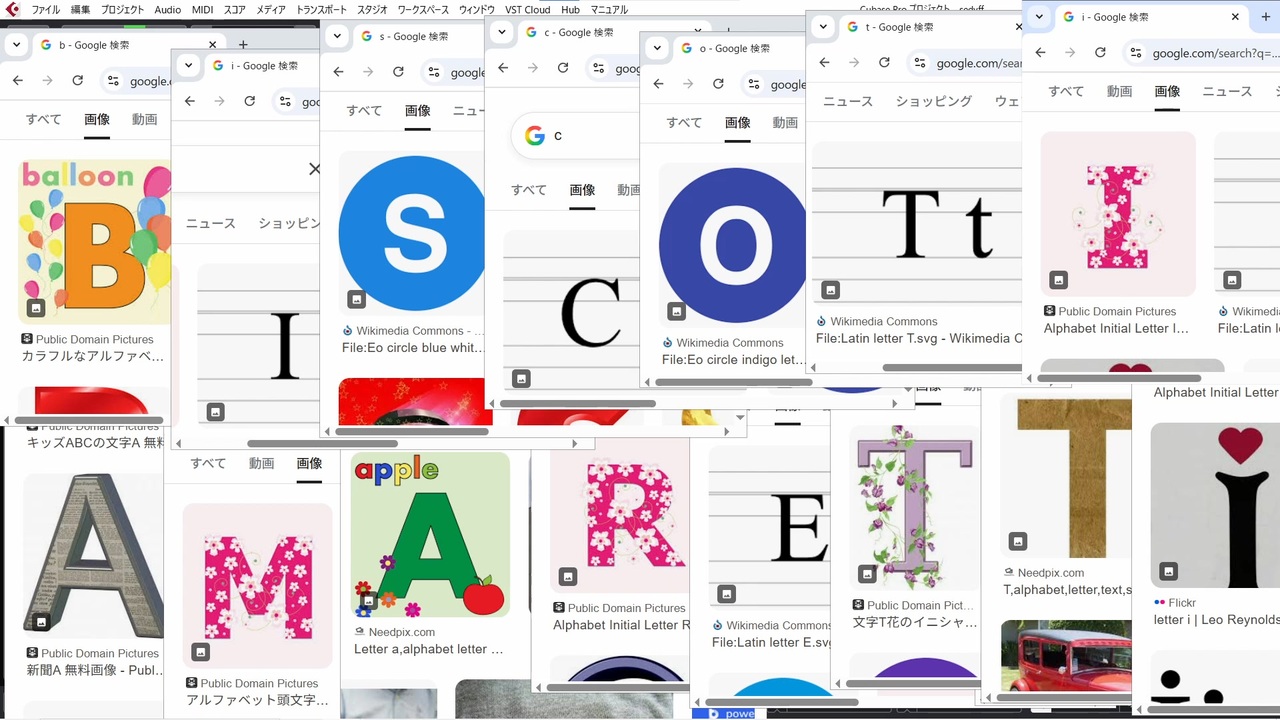Reload the "c - Google 検索" page
This screenshot has width=1280, height=720.
point(563,68)
